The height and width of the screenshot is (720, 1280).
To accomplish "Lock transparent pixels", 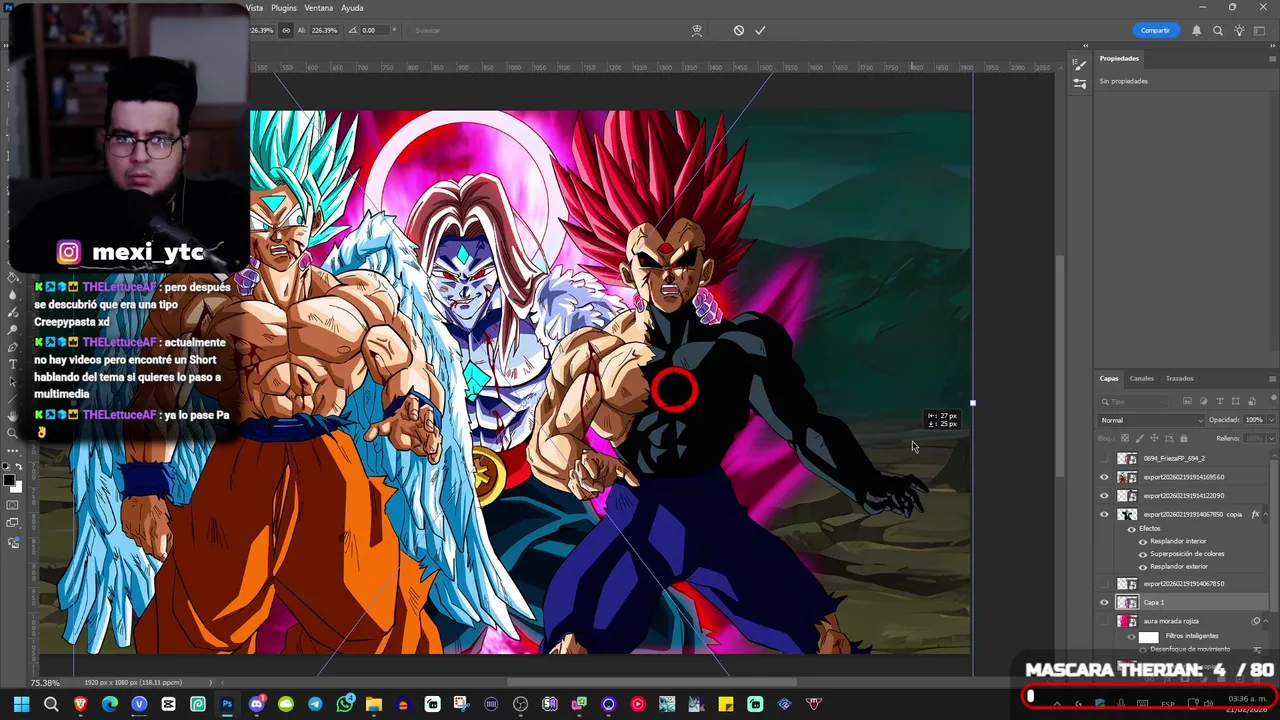I will click(x=1125, y=438).
